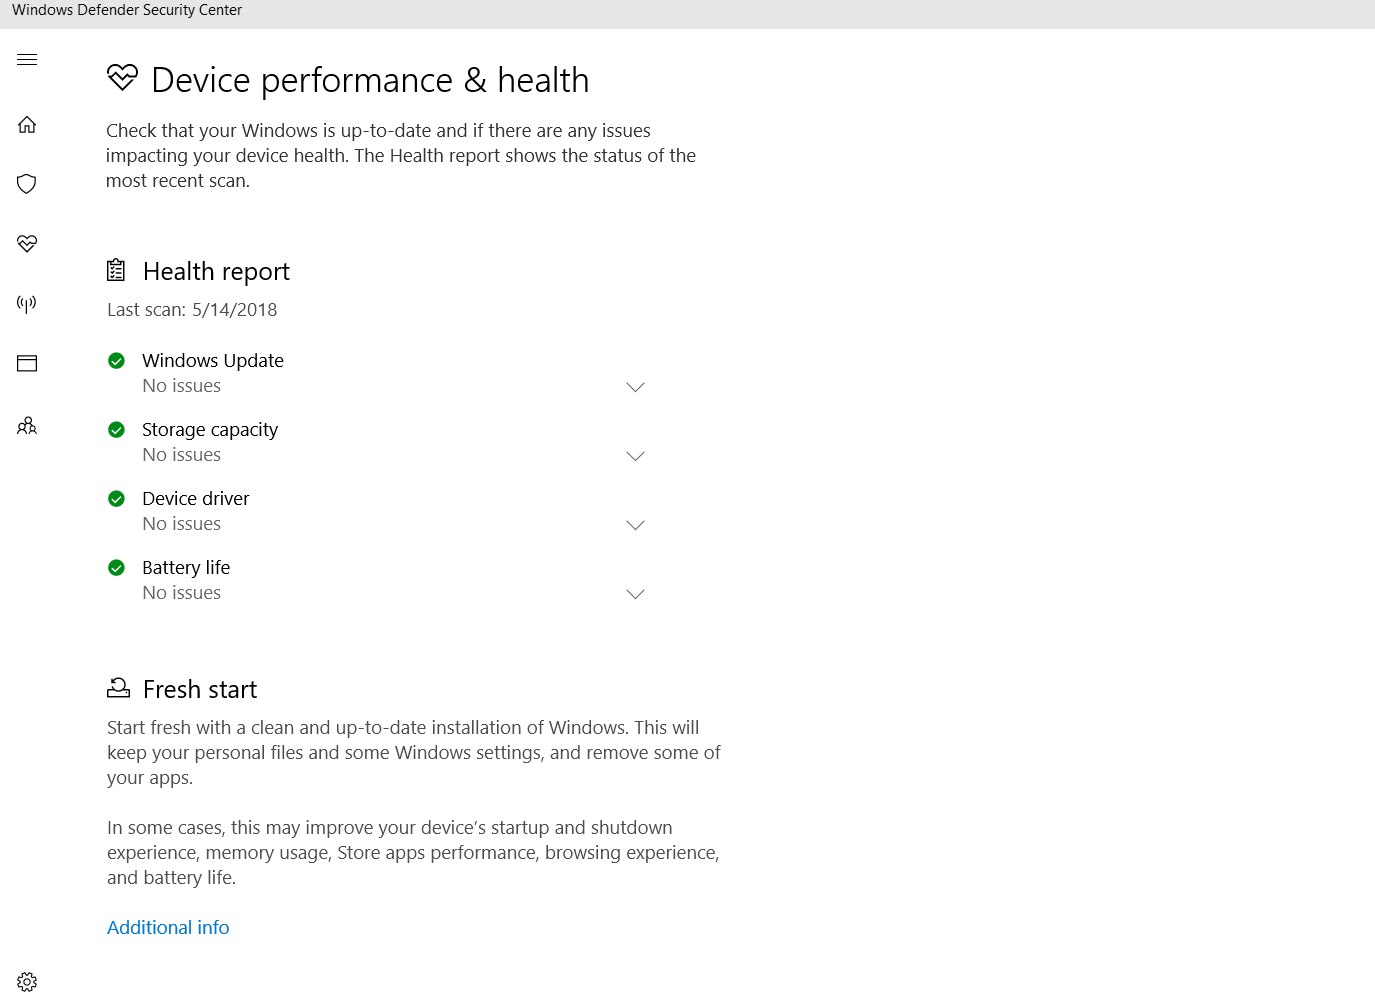This screenshot has height=1003, width=1375.
Task: Open the Home icon in sidebar
Action: (x=26, y=124)
